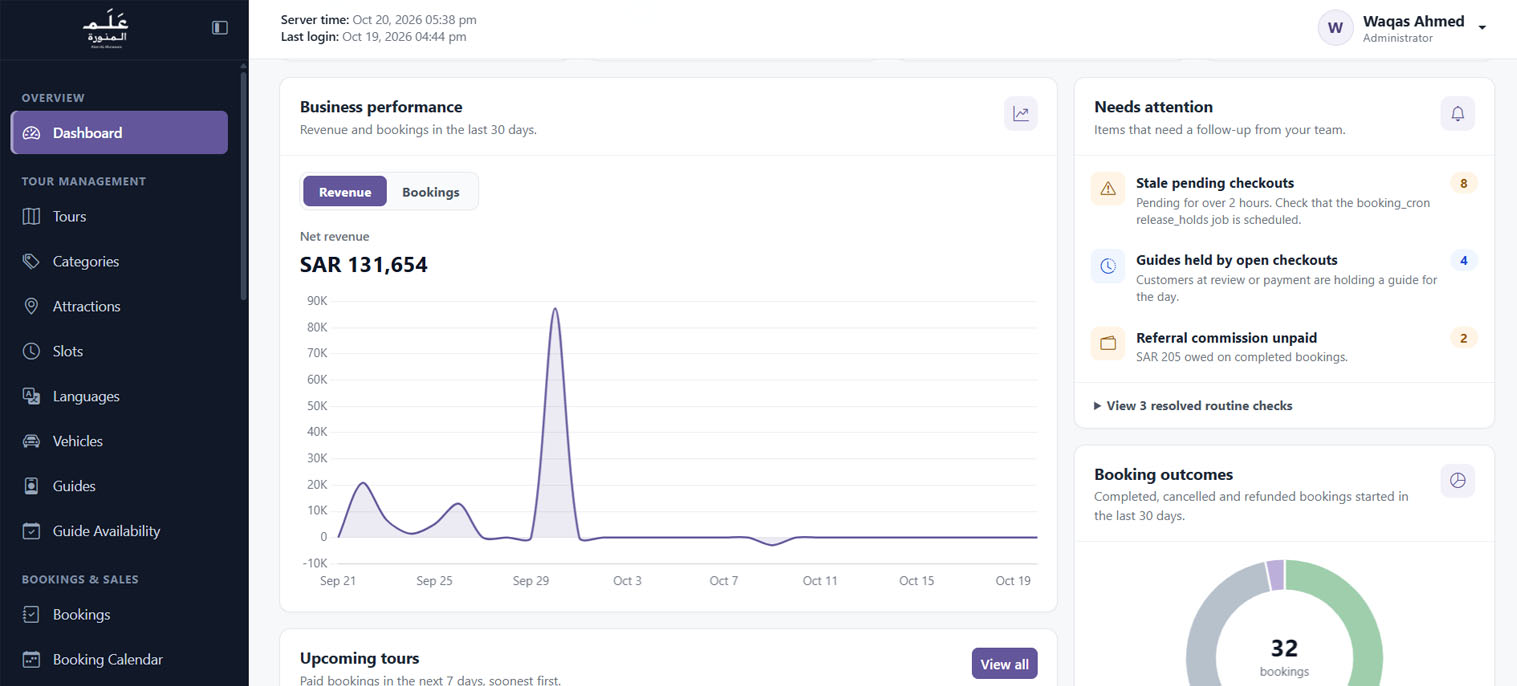Go to Vehicles
Viewport: 1517px width, 686px height.
pos(119,441)
